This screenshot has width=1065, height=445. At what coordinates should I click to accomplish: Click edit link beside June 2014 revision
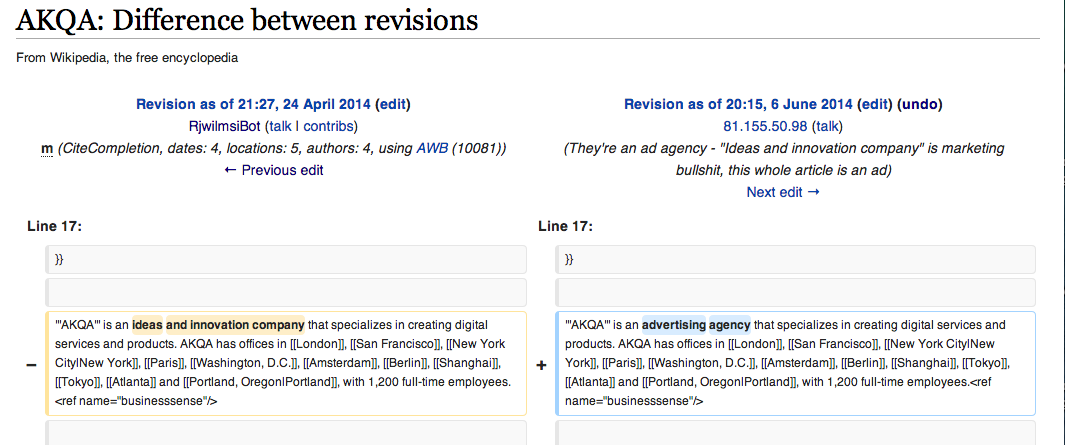(x=875, y=104)
